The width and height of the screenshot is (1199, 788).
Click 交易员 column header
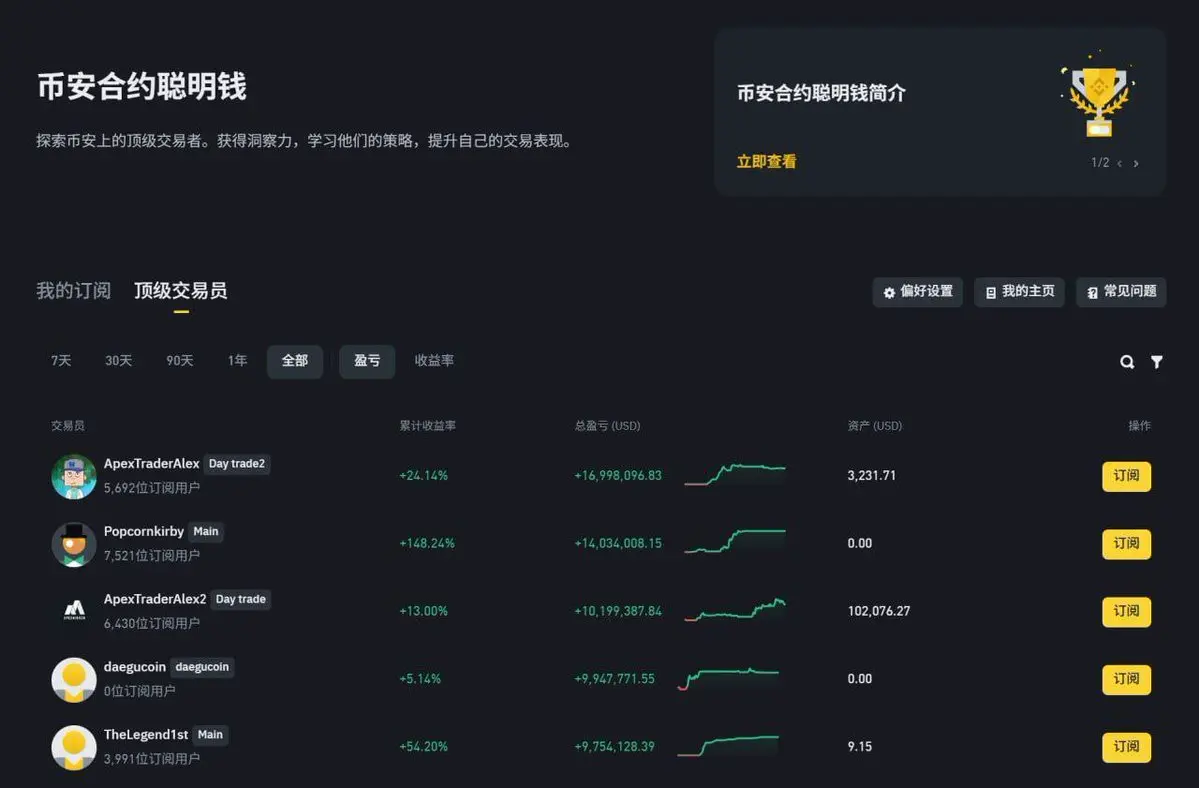tap(68, 426)
